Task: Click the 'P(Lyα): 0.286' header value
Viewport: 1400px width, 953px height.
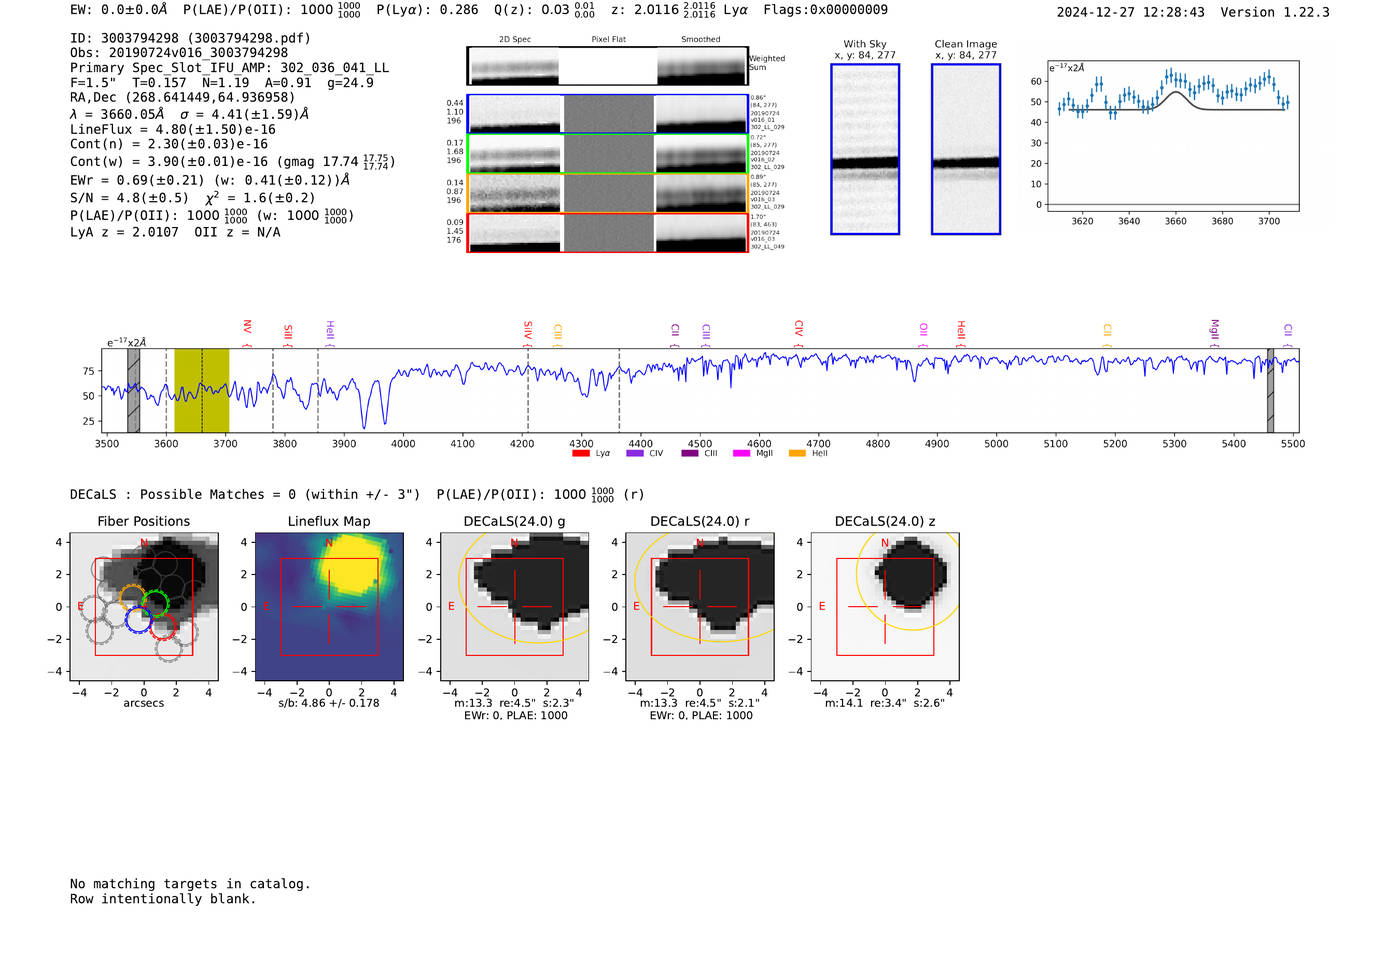Action: point(427,10)
